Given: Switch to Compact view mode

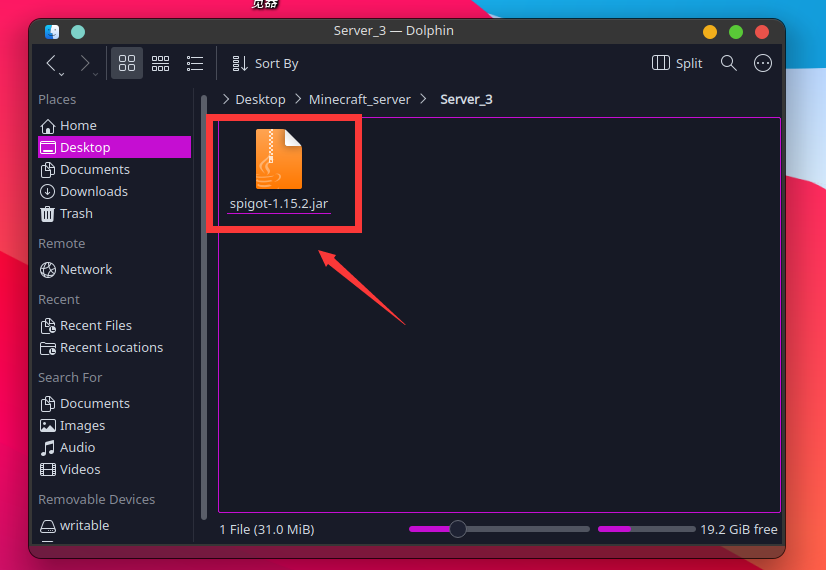Looking at the screenshot, I should [161, 63].
